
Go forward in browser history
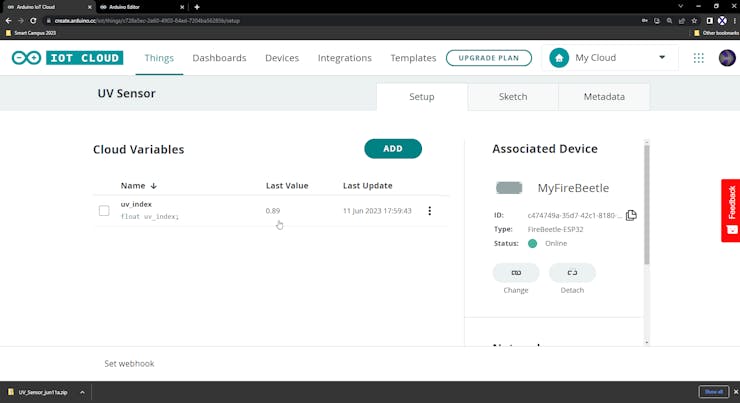(20, 21)
